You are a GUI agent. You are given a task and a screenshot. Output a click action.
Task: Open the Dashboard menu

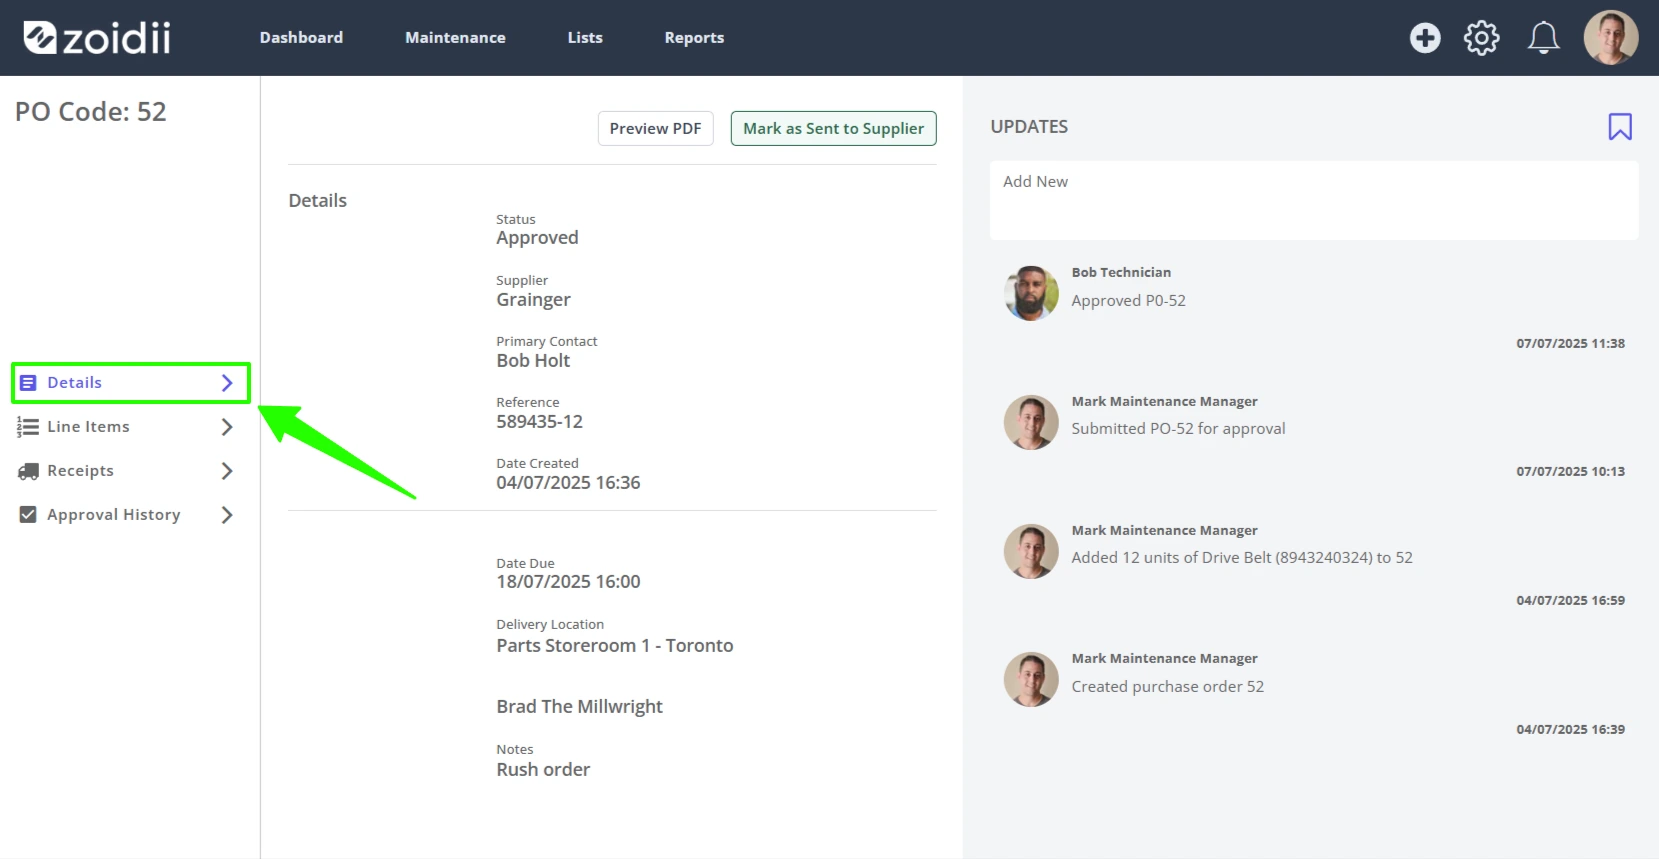point(301,38)
